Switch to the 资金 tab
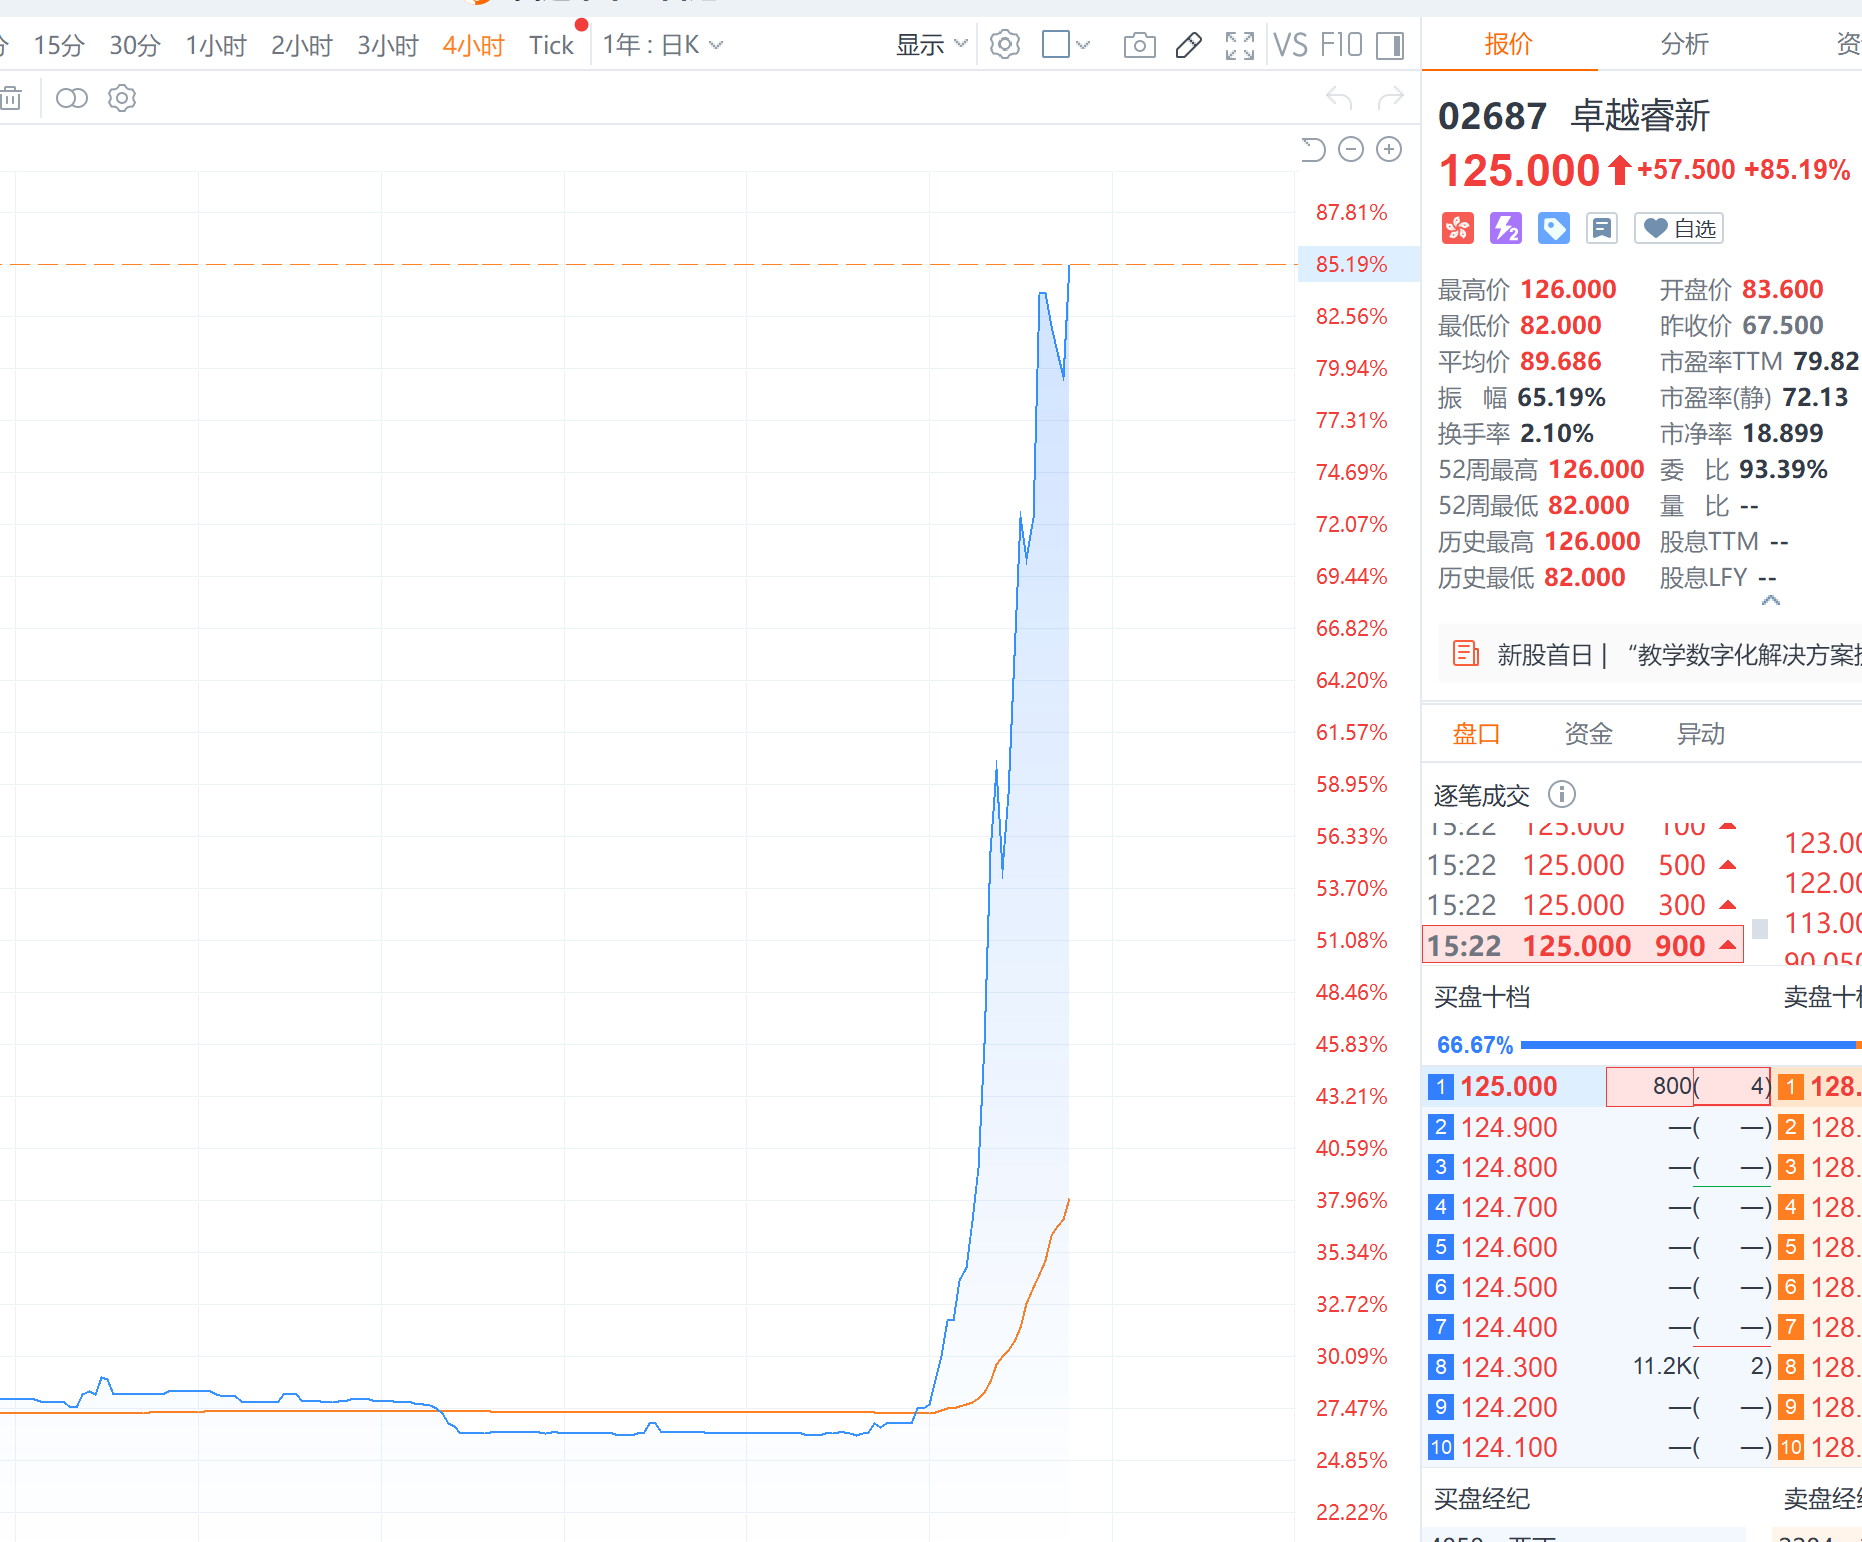The width and height of the screenshot is (1862, 1542). (1589, 734)
